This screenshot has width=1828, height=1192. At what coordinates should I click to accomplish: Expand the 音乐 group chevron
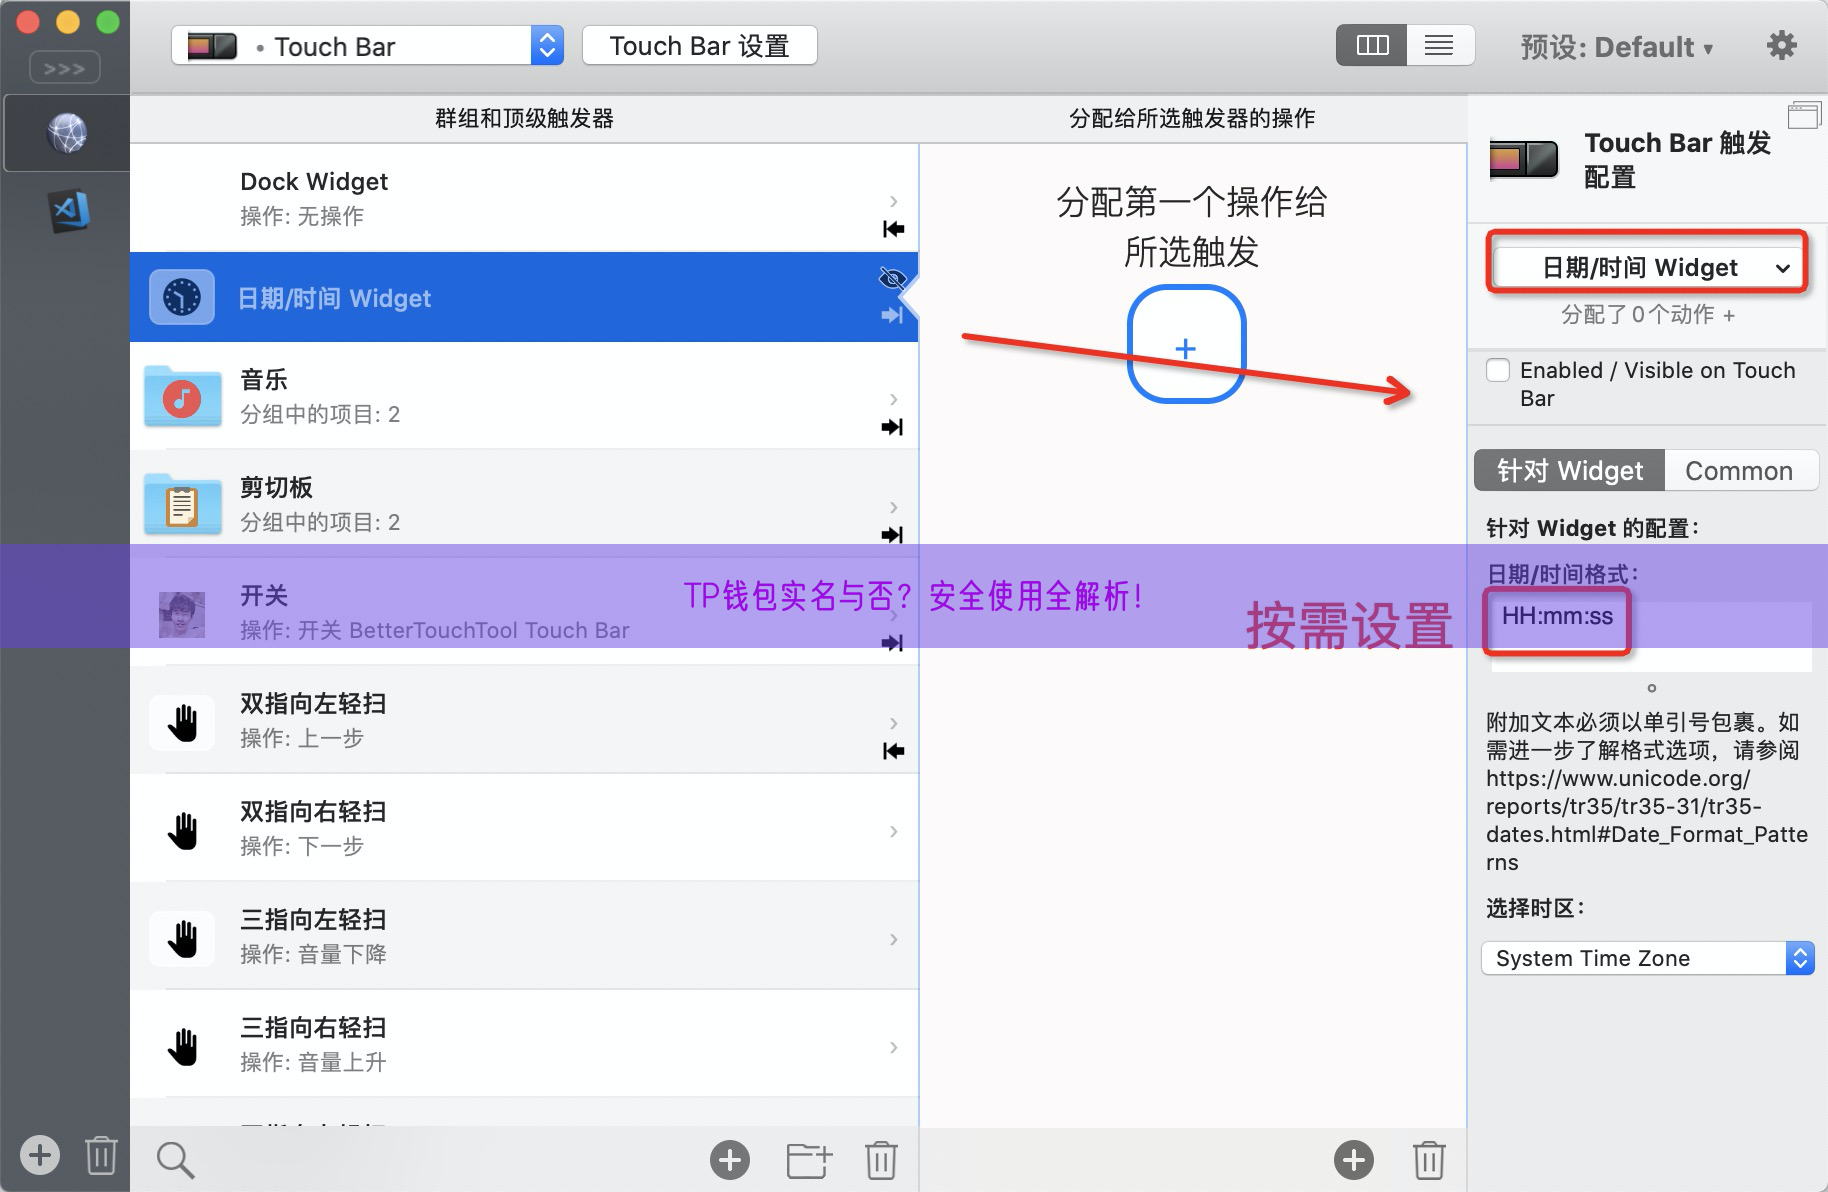pyautogui.click(x=893, y=399)
